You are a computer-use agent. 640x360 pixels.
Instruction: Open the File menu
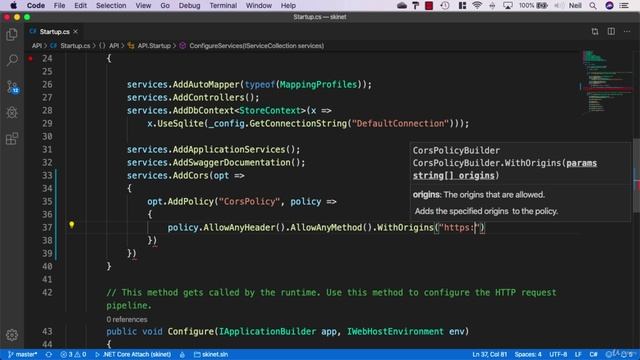click(59, 5)
